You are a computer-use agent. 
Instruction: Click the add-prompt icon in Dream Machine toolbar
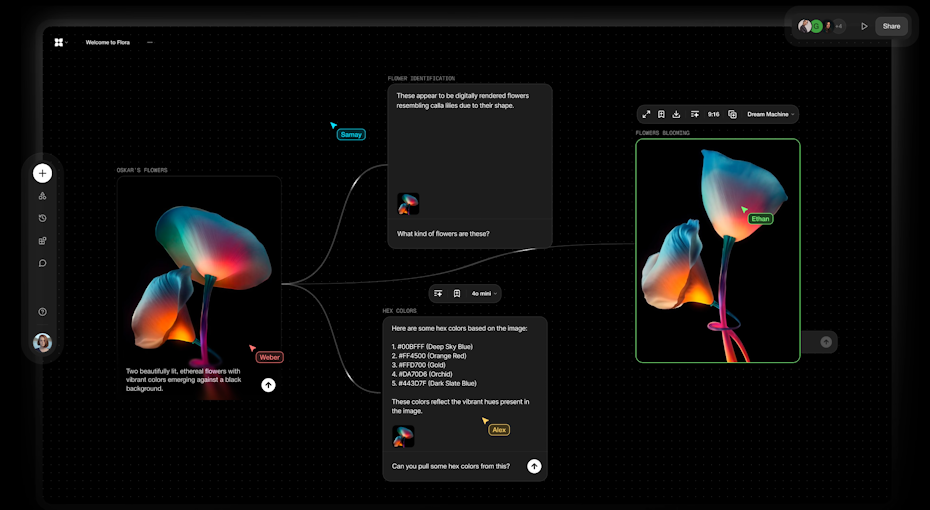[x=695, y=114]
